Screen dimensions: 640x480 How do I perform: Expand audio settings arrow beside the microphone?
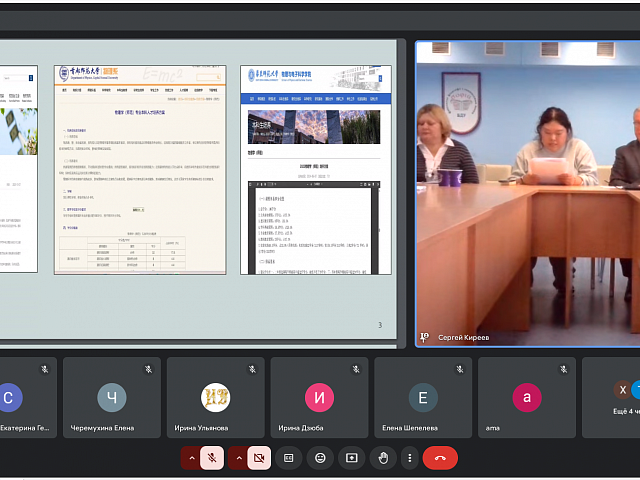point(190,457)
